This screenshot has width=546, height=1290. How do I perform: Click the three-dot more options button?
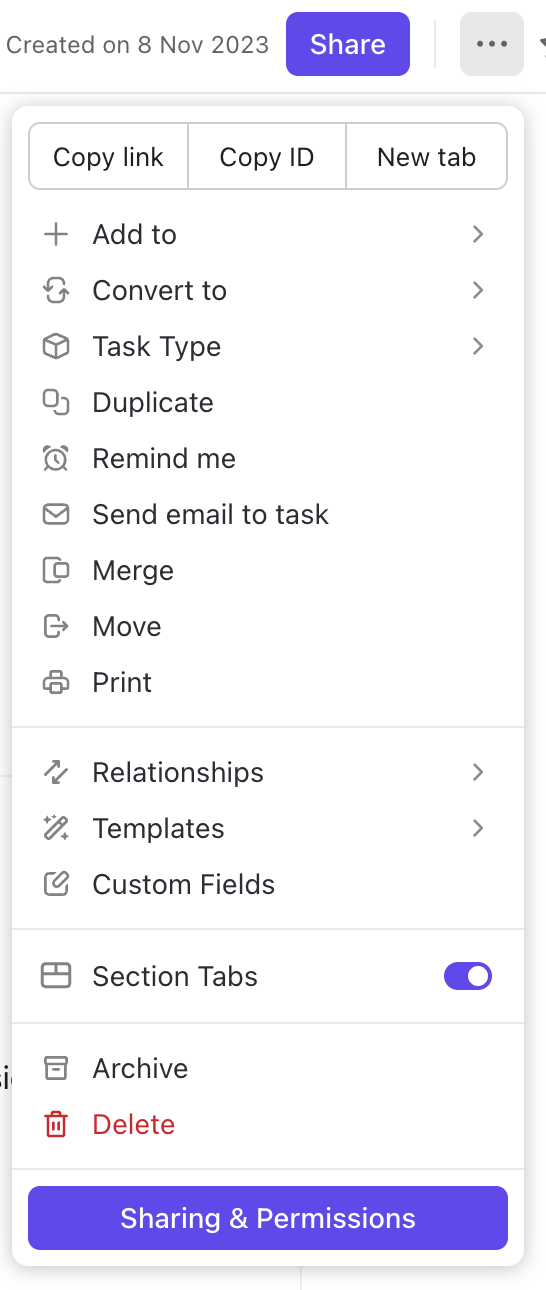492,44
